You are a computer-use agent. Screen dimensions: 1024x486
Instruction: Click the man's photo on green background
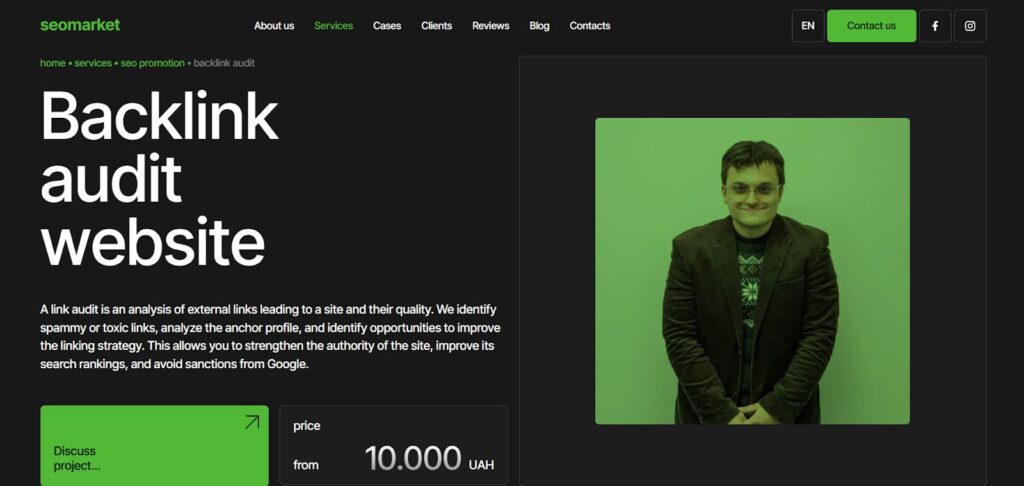pos(752,271)
